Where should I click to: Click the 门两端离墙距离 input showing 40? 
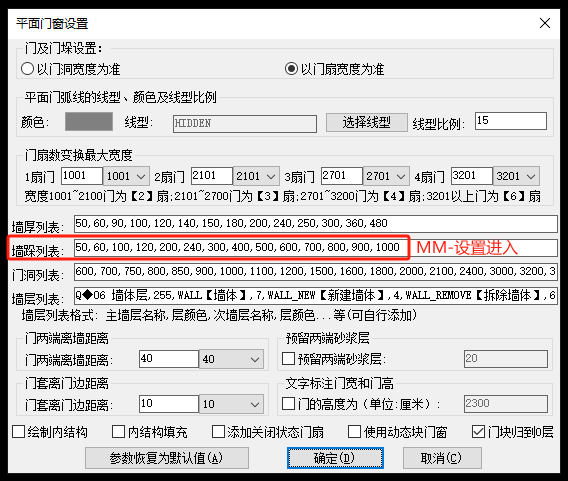click(x=169, y=359)
